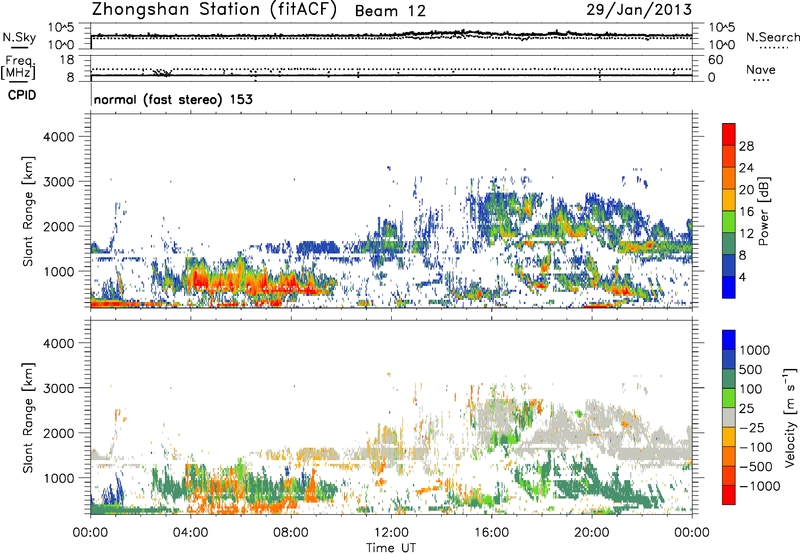Click the "Beam 12" label in the header
Viewport: 800px width, 554px height.
point(390,11)
